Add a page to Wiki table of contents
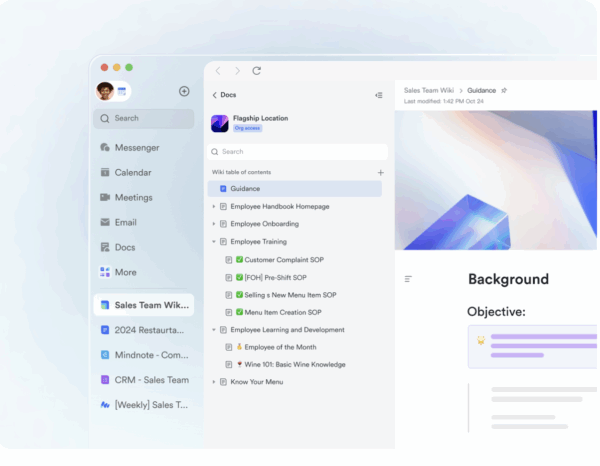 [380, 172]
